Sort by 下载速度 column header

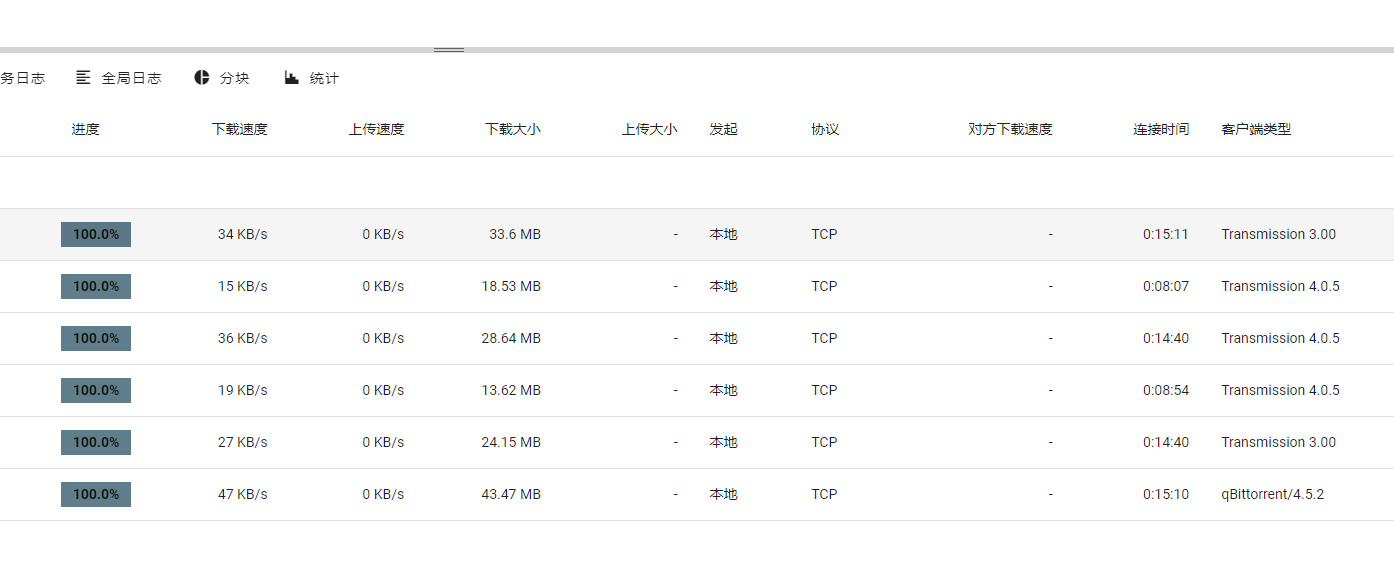[240, 129]
